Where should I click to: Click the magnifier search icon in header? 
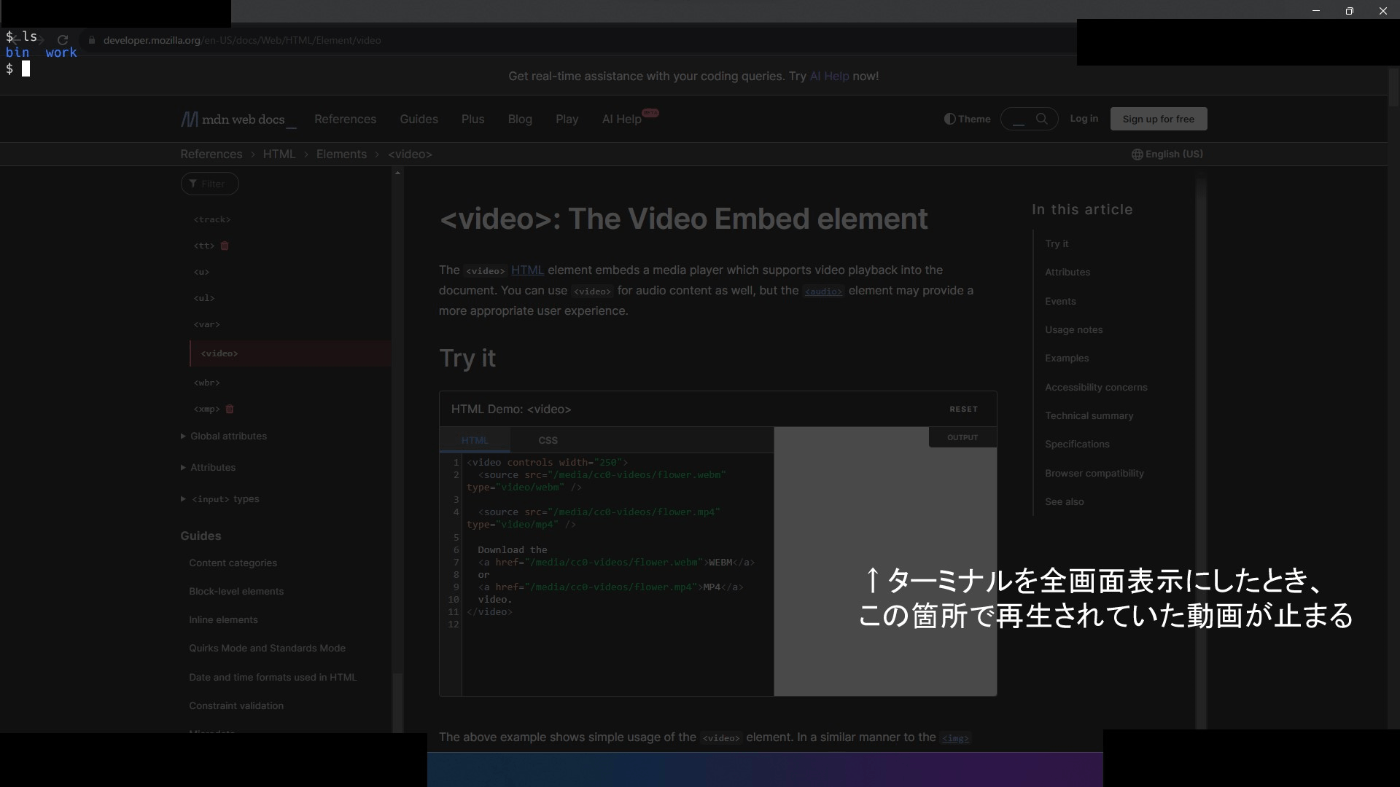1041,119
